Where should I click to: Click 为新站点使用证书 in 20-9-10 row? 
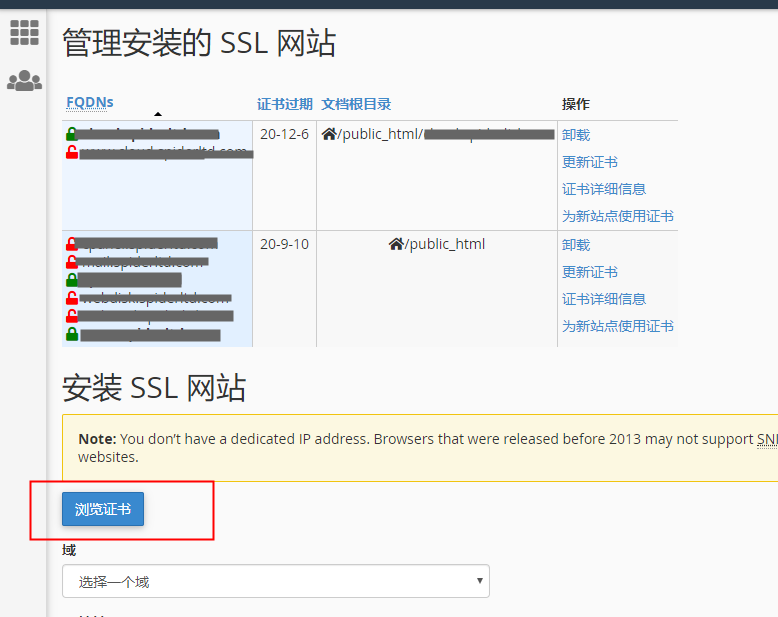(x=618, y=326)
